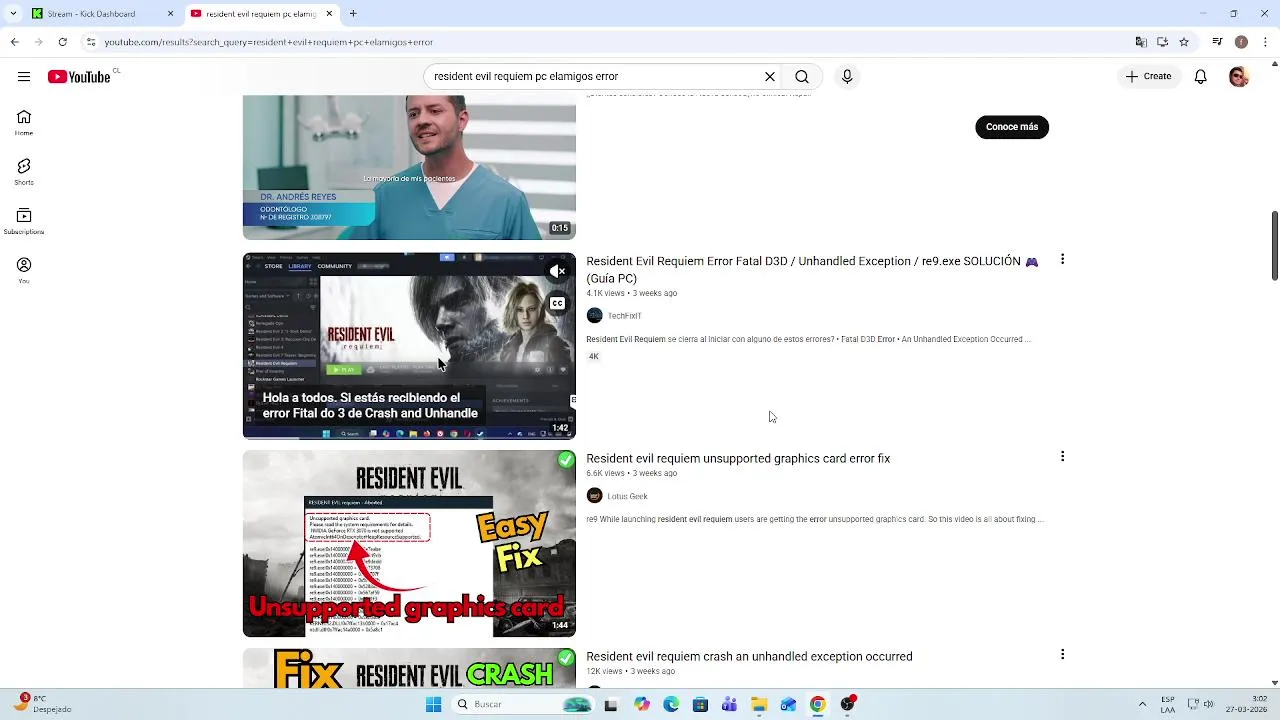Open Windows Start menu
Screen dimensions: 1280x720
pyautogui.click(x=433, y=705)
